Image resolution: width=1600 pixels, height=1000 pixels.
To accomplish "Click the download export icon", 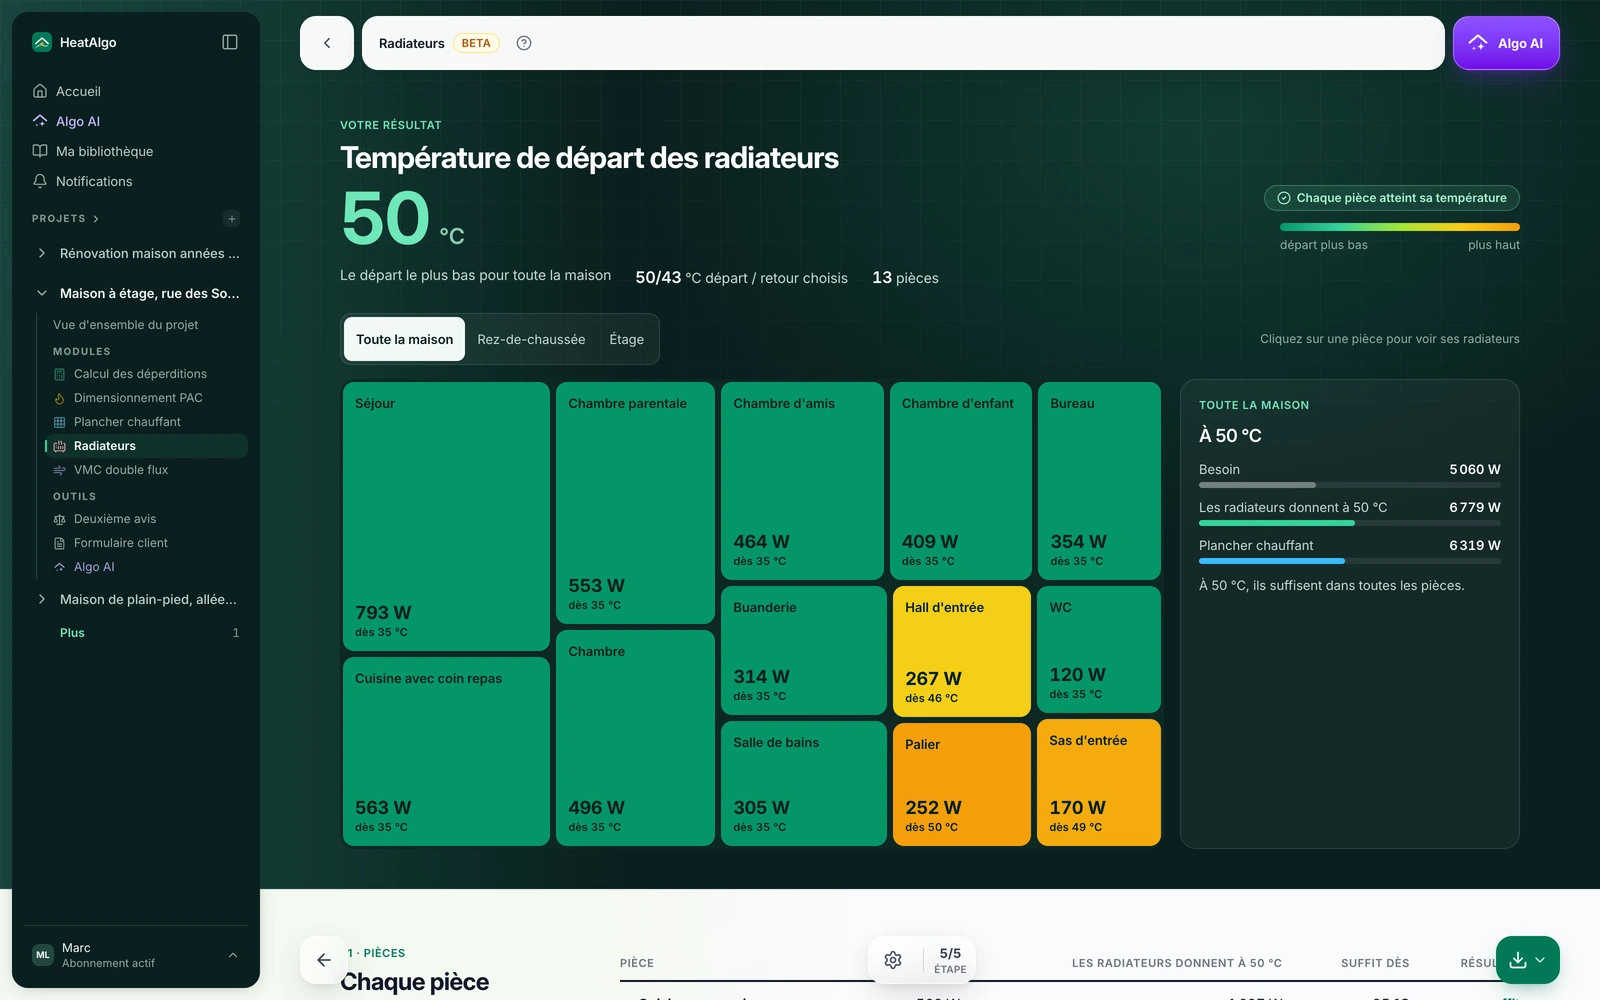I will click(1518, 960).
